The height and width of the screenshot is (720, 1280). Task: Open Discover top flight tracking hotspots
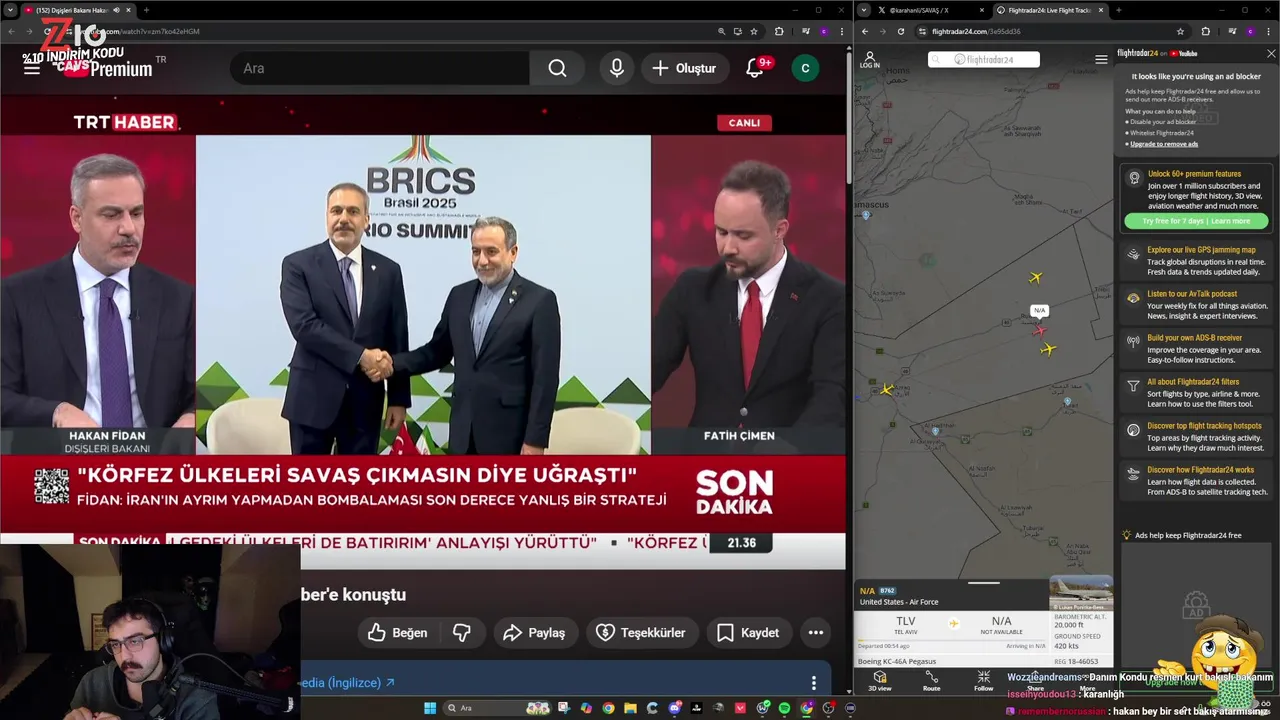click(x=1197, y=436)
